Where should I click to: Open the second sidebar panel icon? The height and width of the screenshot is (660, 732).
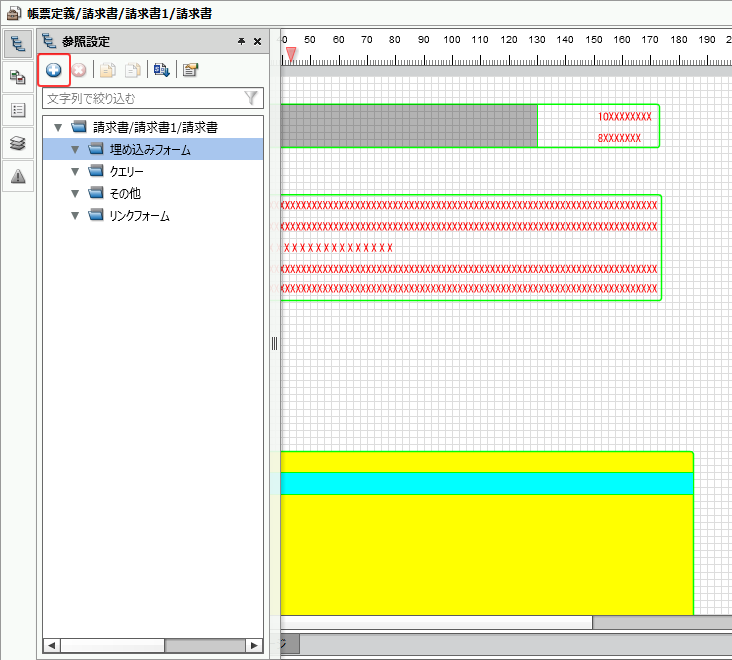[x=18, y=77]
